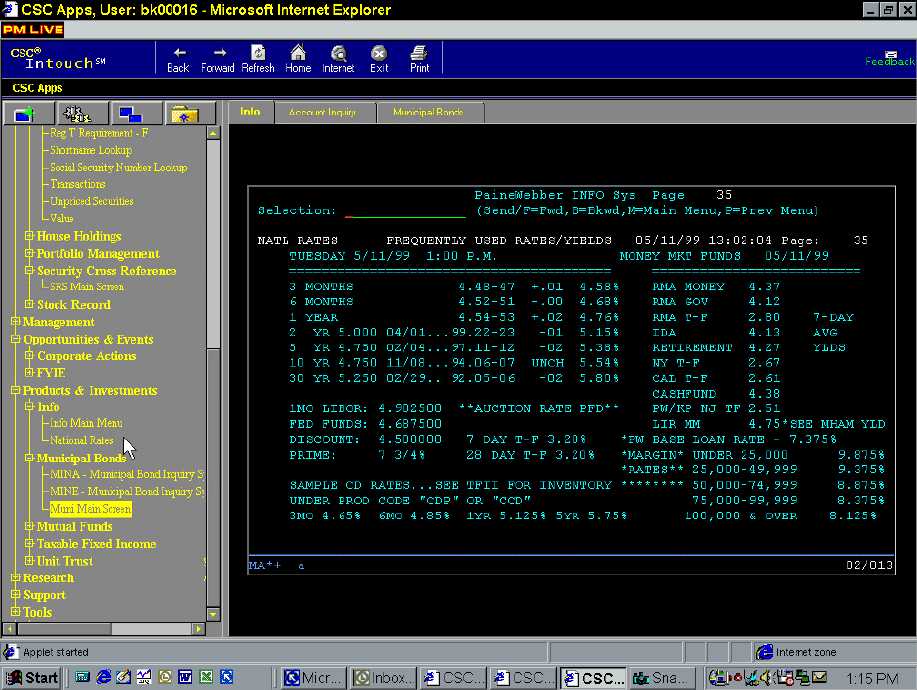The width and height of the screenshot is (917, 690).
Task: Open Internet Explorer from quick launch
Action: point(104,677)
